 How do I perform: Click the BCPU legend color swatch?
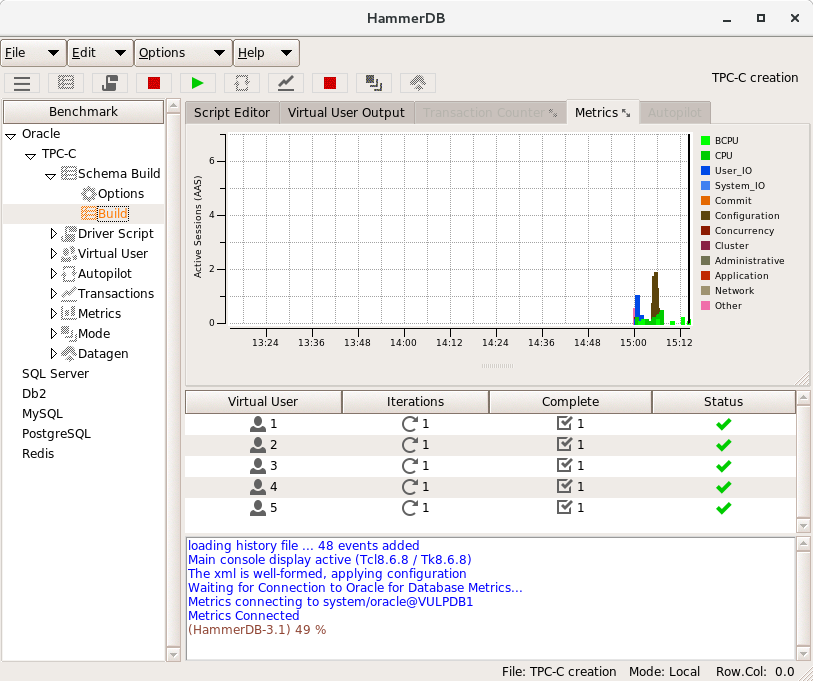click(705, 141)
